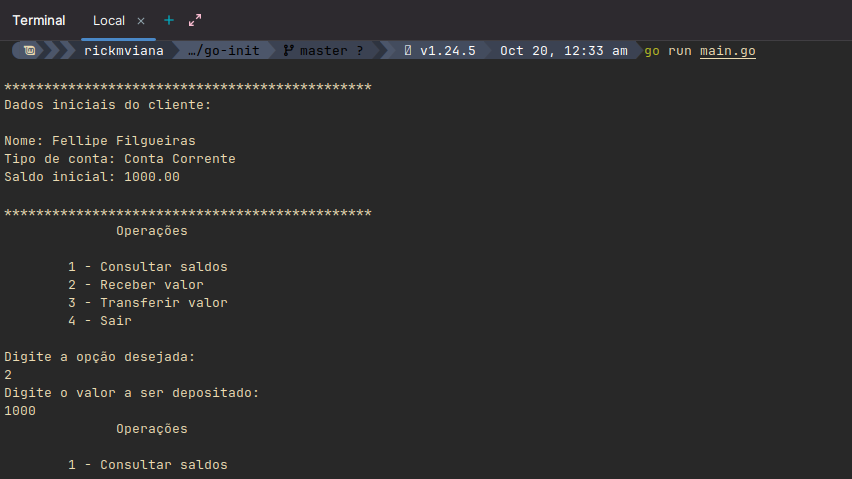
Task: Click the '4 - Sair' menu line
Action: coord(100,321)
